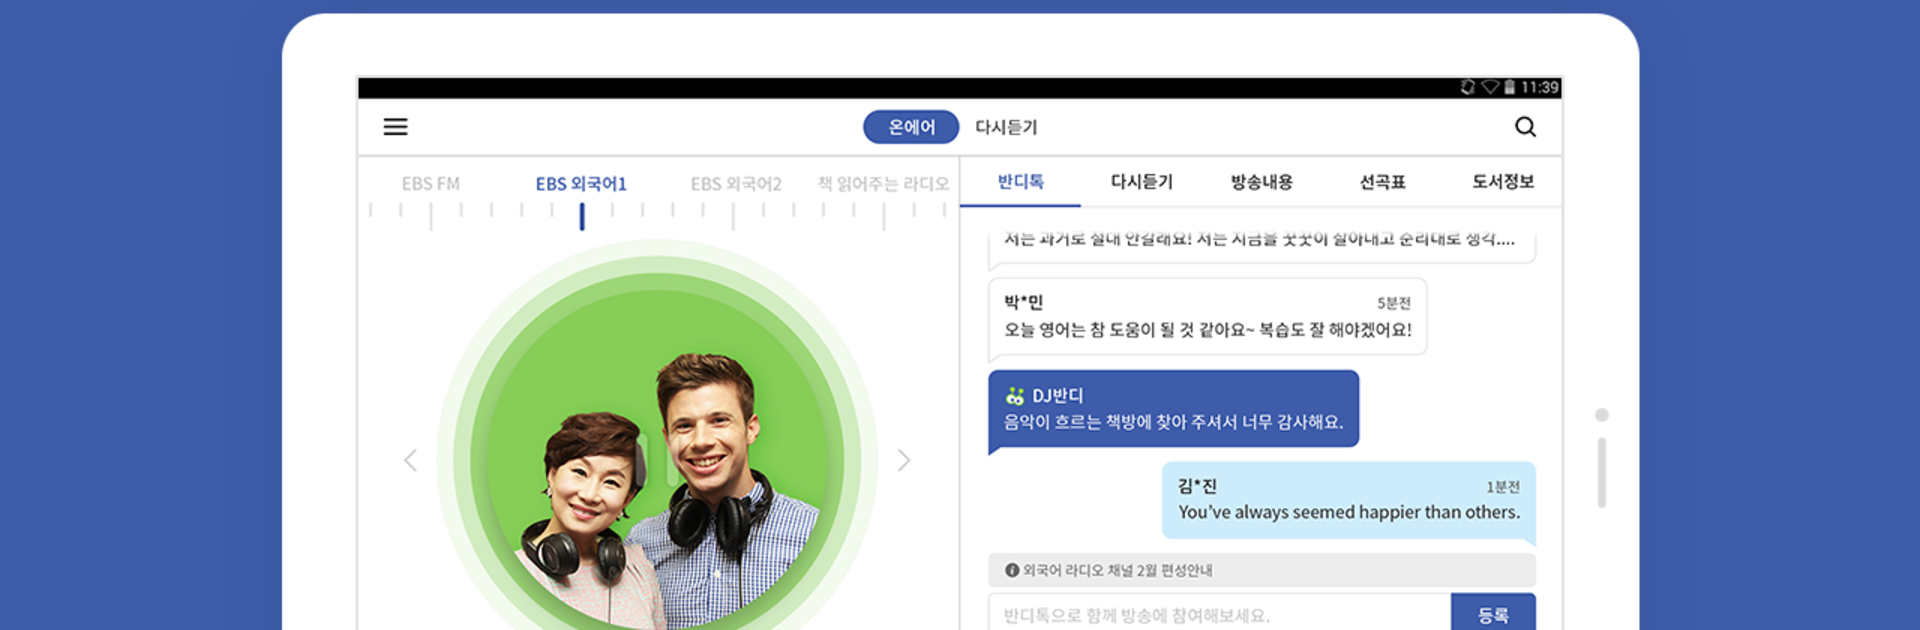Open the hamburger menu

(395, 127)
